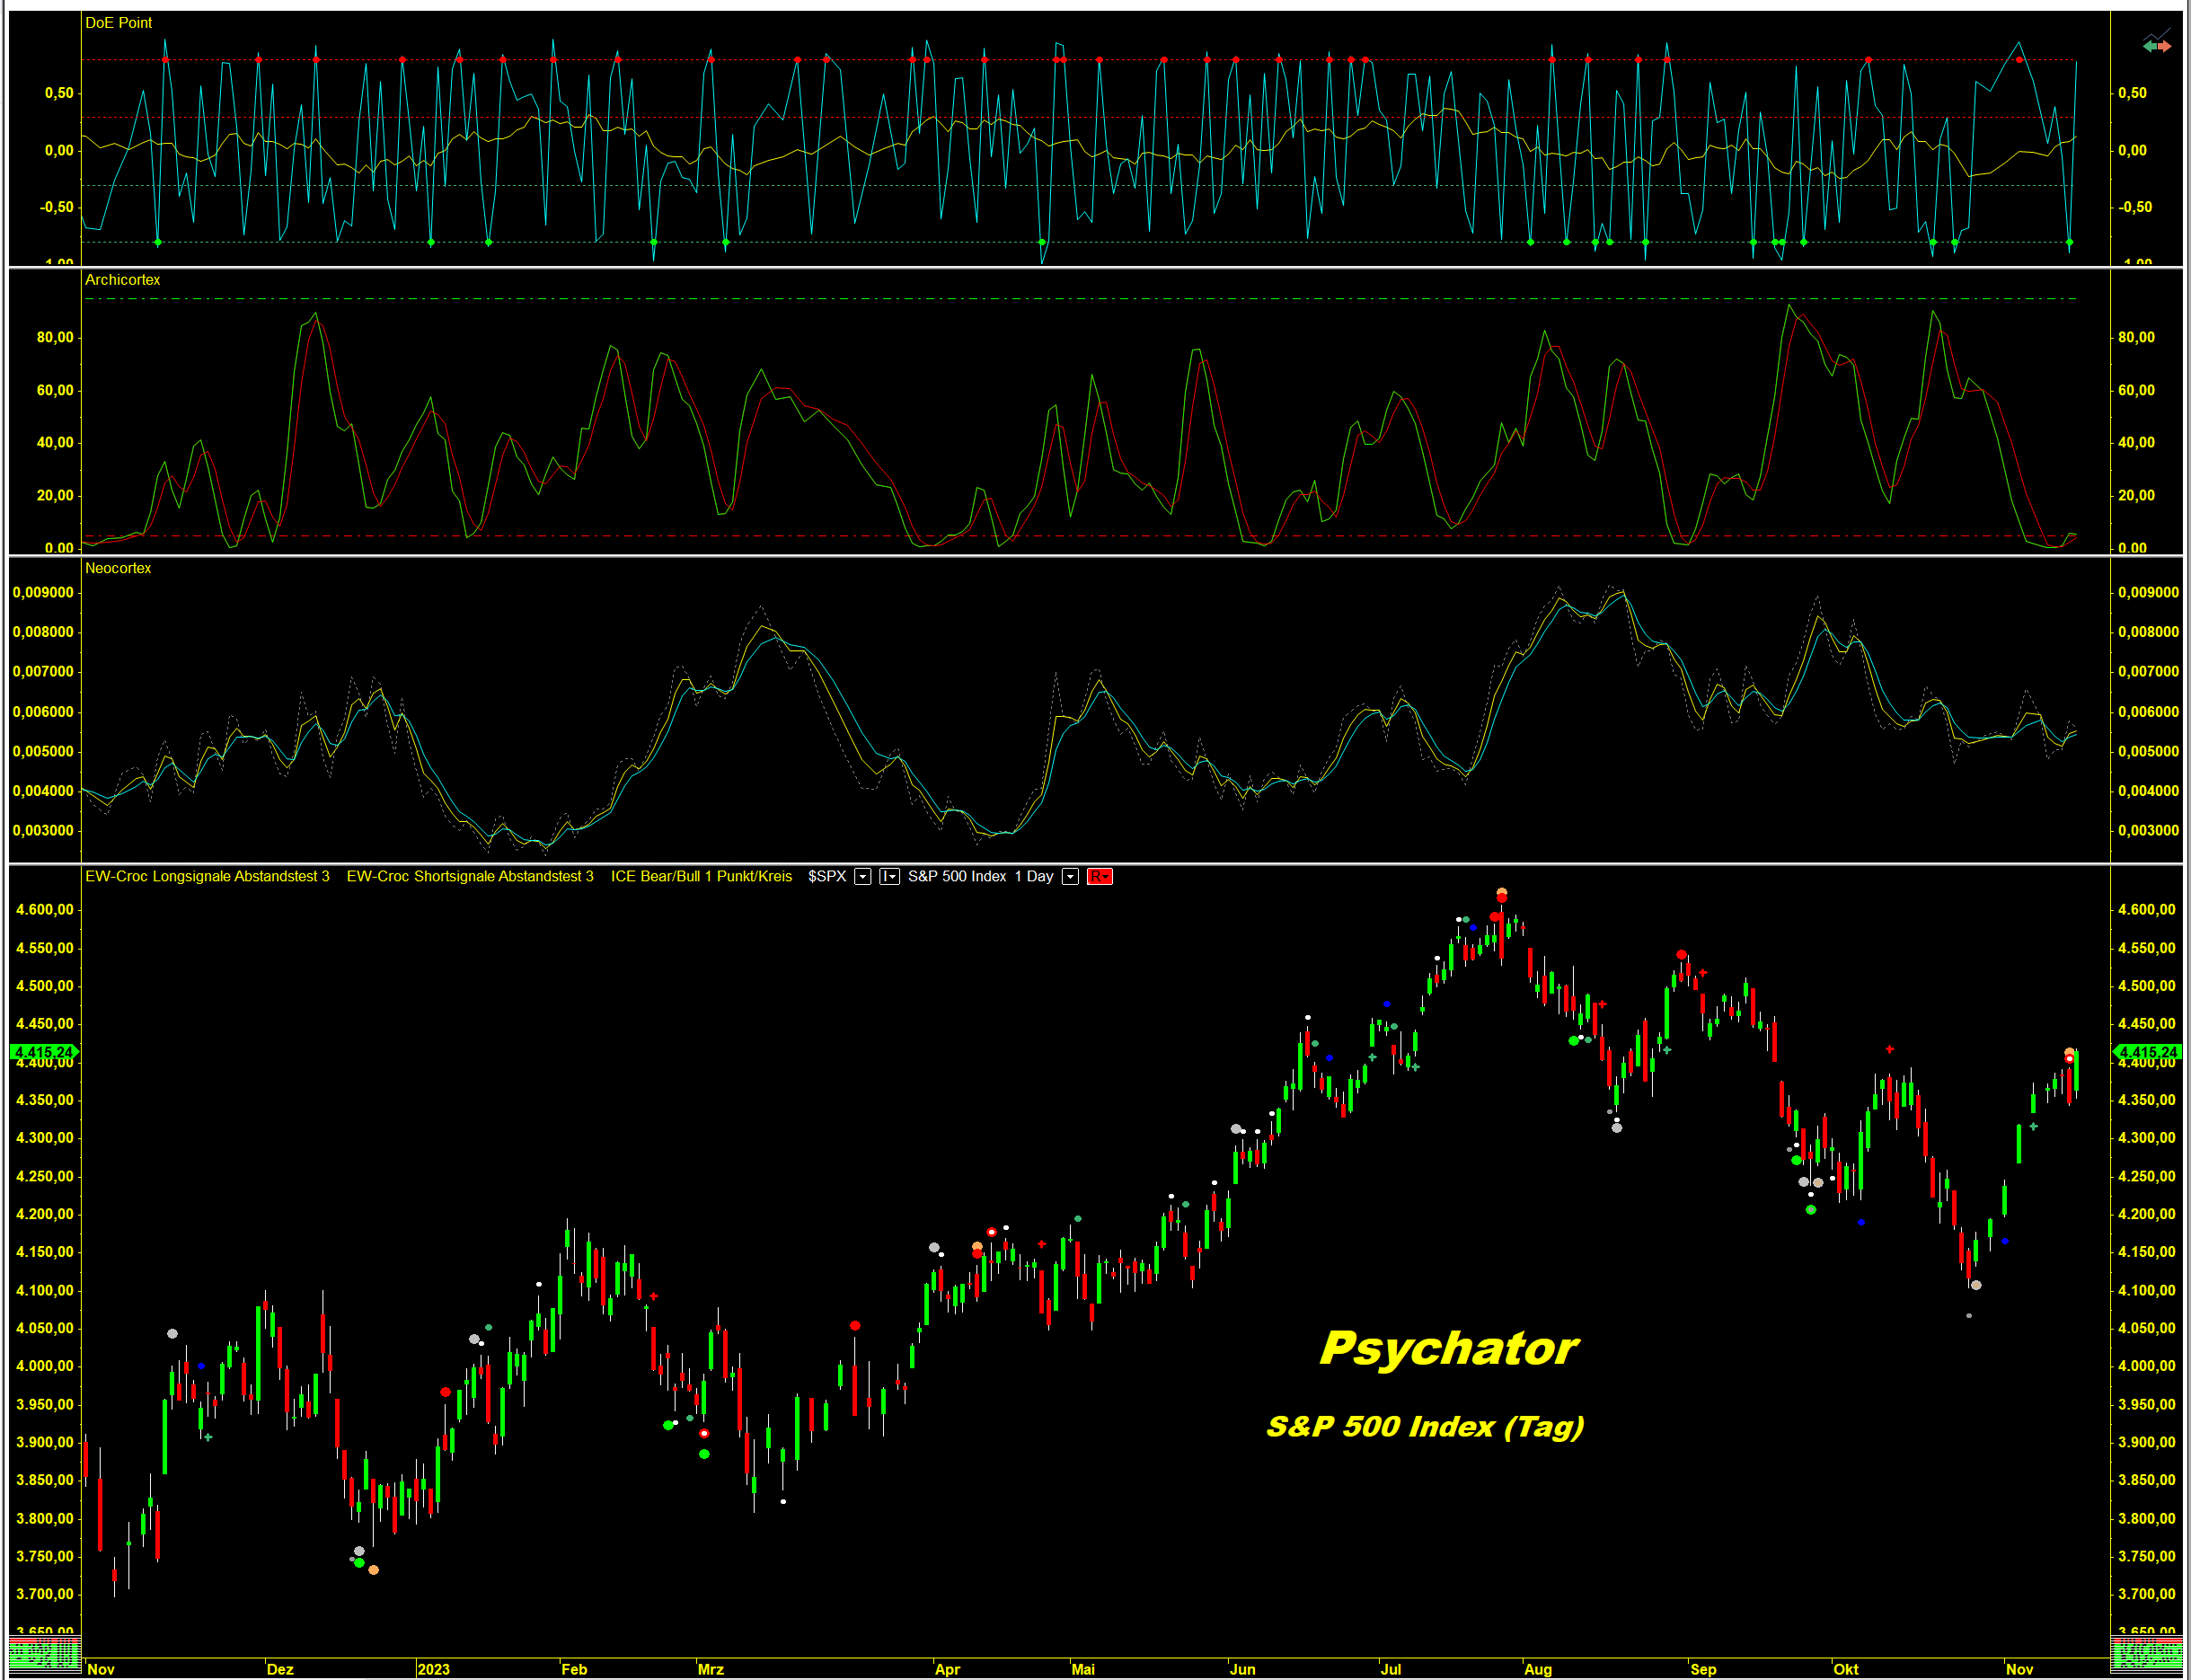Click the green 4.415,24 price tag at left

click(42, 1052)
